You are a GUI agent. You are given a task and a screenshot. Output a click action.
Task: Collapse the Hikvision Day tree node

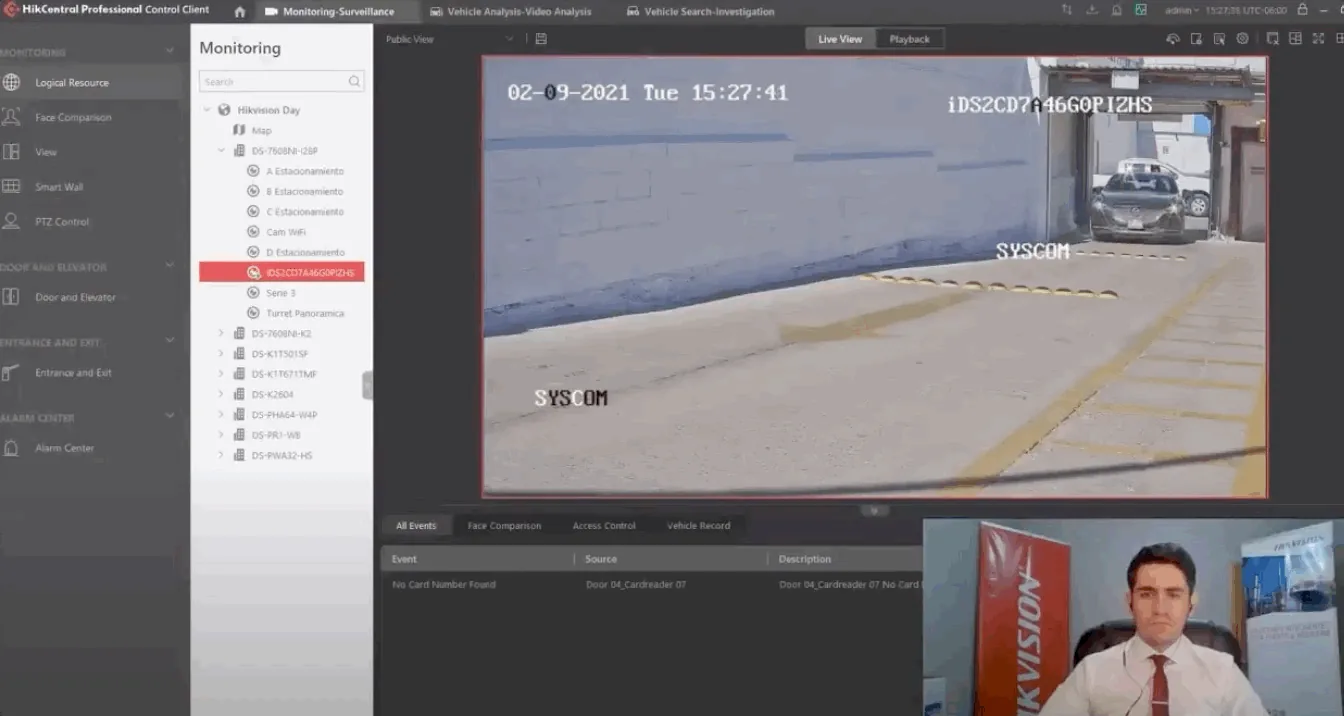207,110
